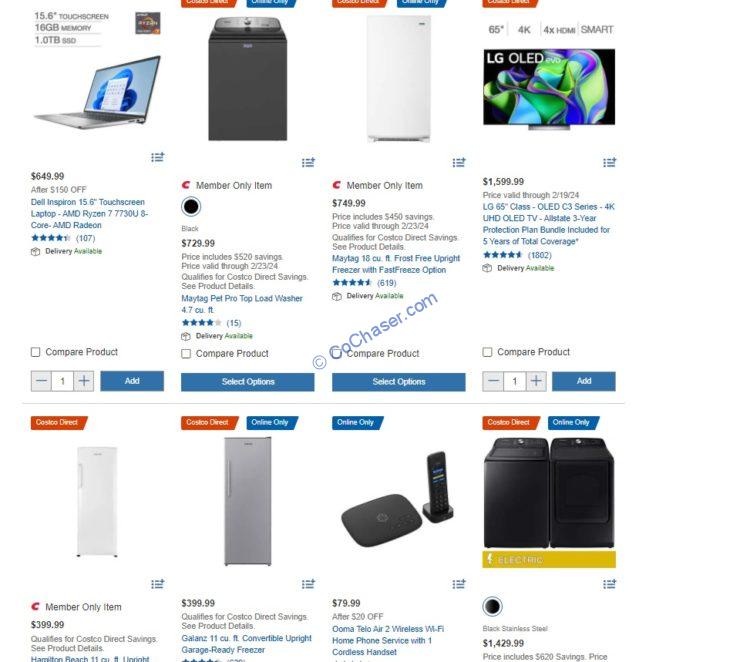The image size is (750, 662).
Task: Check Compare Product for Dell Inspiron laptop
Action: [x=35, y=352]
